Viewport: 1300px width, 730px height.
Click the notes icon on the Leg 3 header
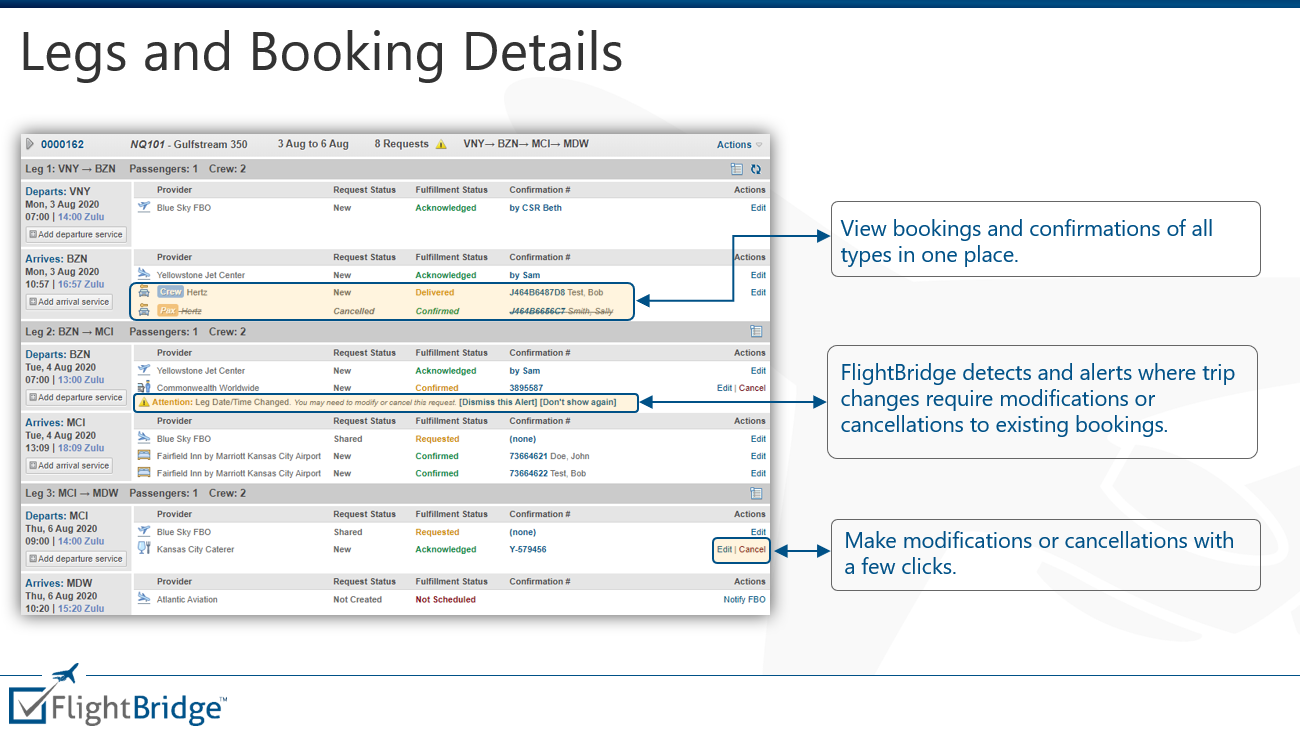(757, 493)
